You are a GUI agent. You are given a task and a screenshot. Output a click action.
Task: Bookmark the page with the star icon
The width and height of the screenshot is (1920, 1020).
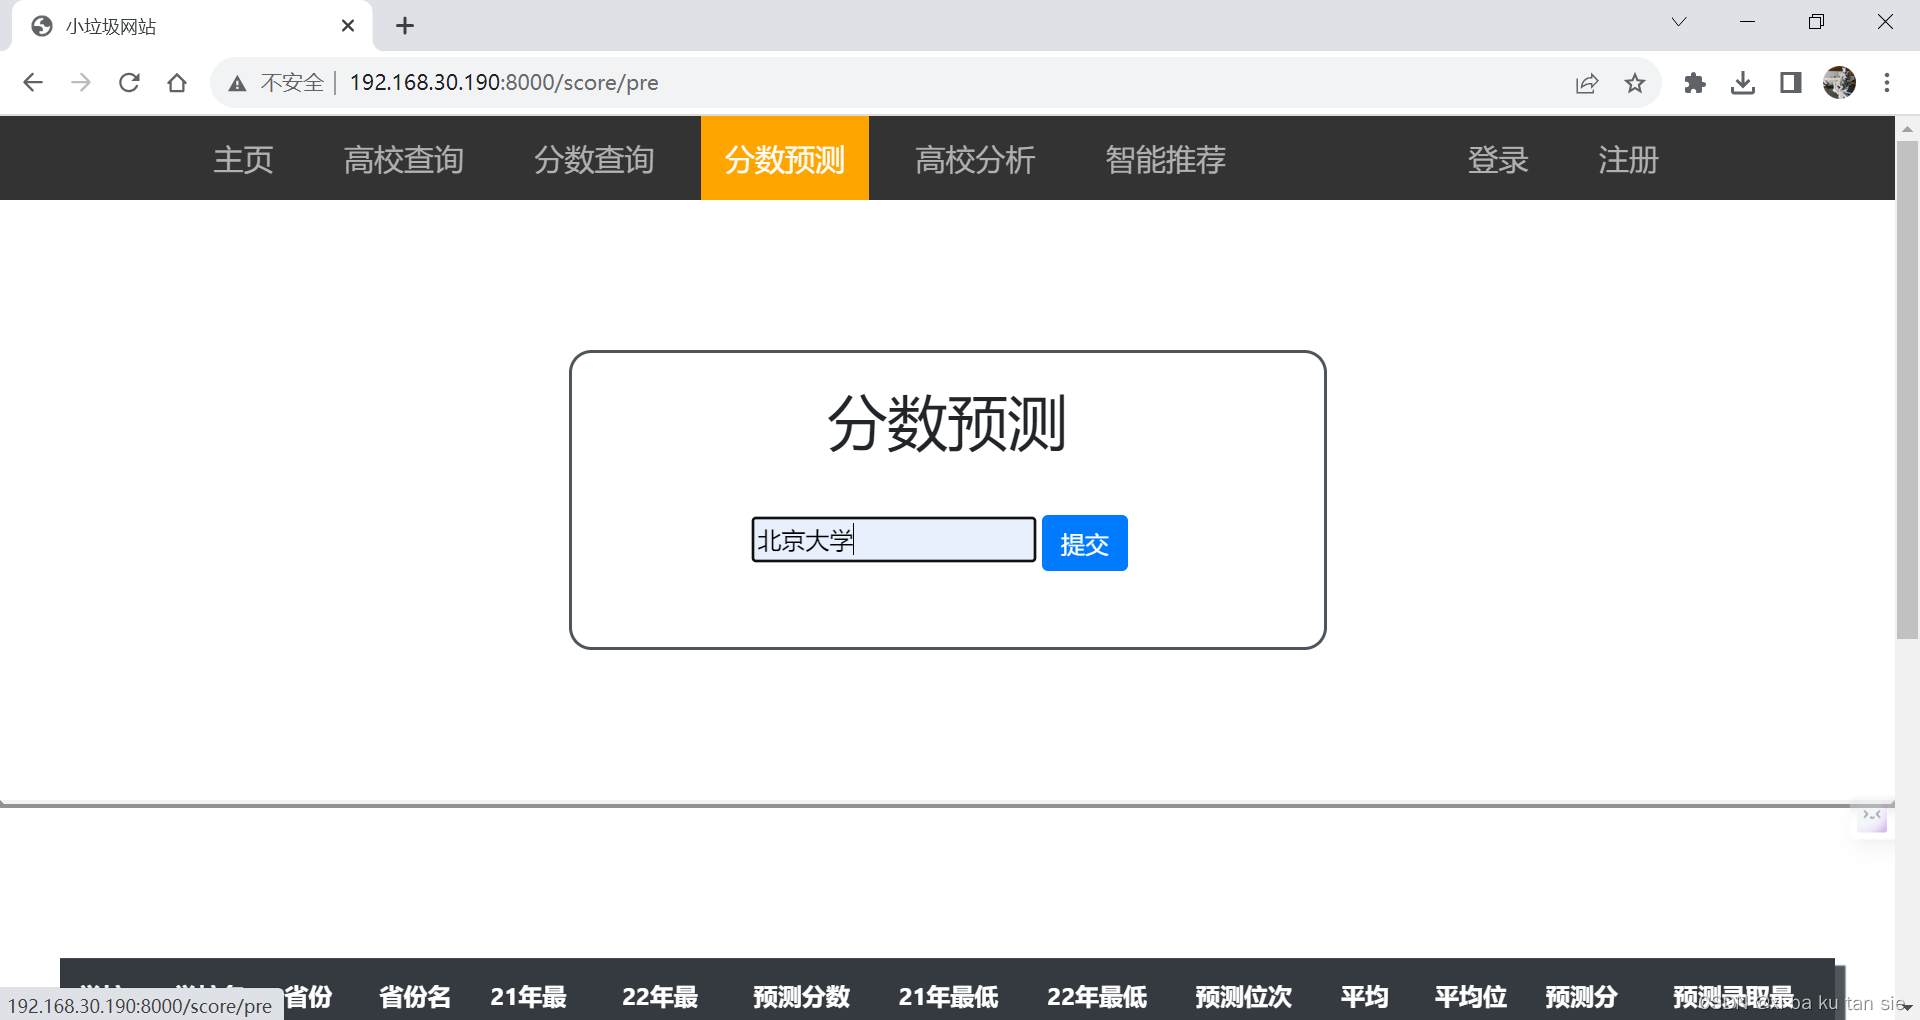pyautogui.click(x=1635, y=83)
